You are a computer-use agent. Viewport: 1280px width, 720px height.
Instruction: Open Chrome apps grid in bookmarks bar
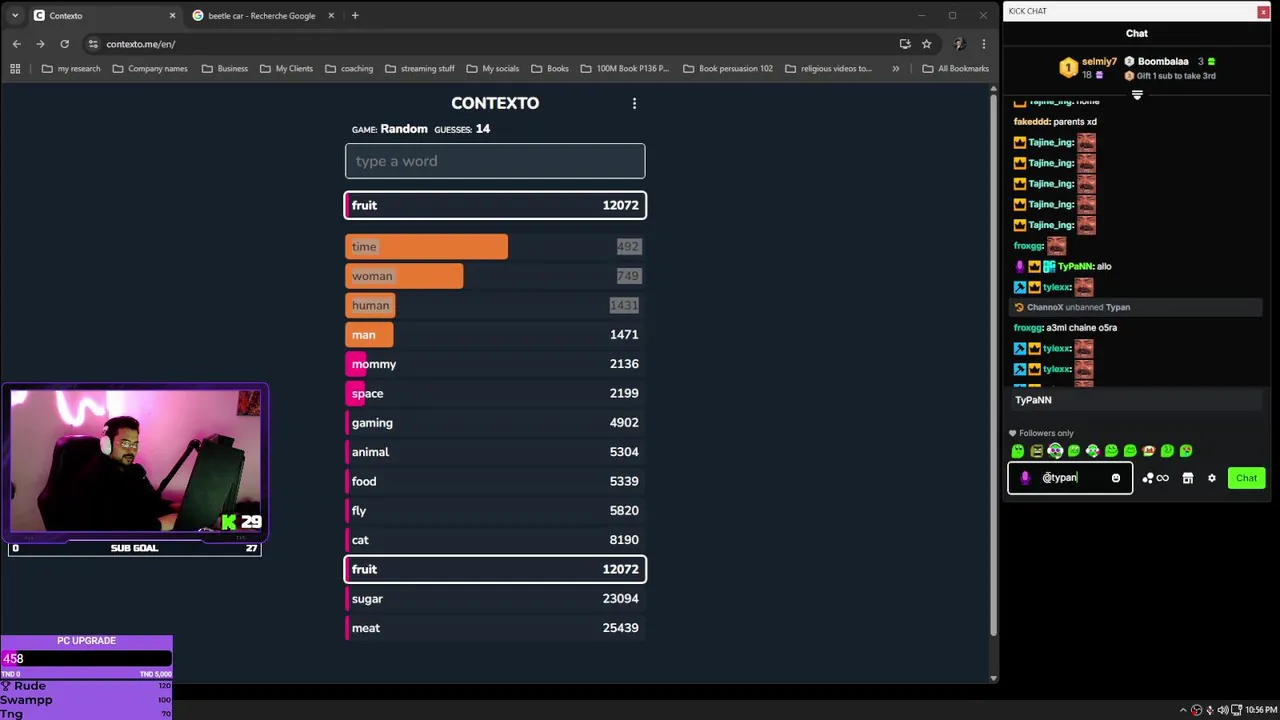pyautogui.click(x=15, y=69)
